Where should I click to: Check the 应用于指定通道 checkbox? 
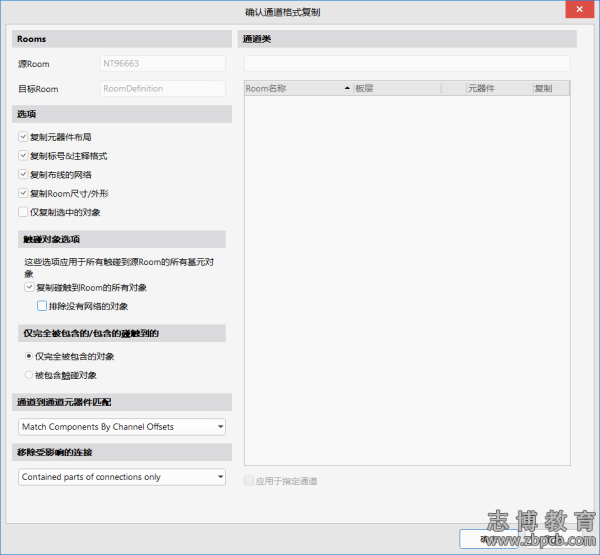point(249,481)
